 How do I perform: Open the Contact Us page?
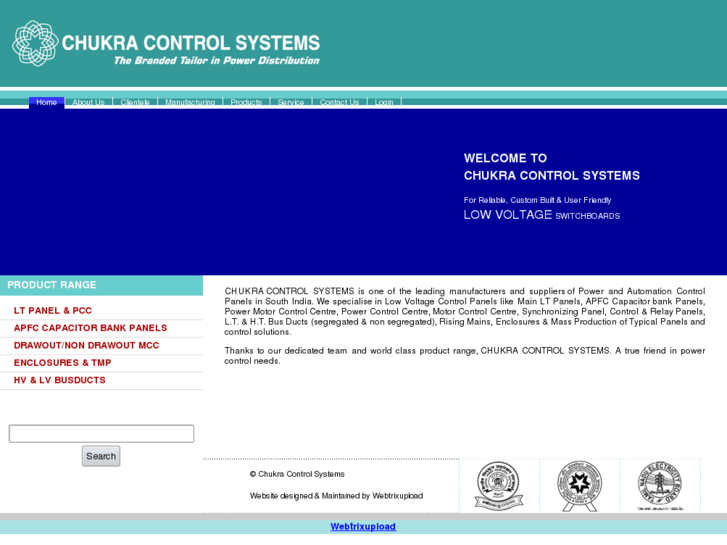[339, 102]
